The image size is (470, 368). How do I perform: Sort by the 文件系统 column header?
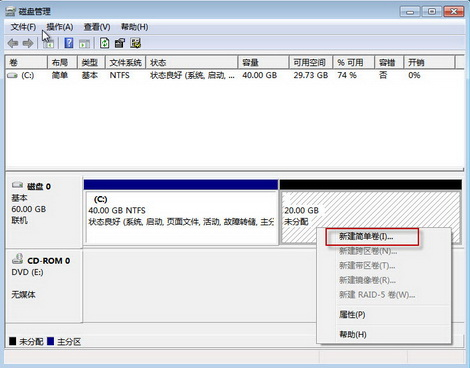pyautogui.click(x=126, y=63)
